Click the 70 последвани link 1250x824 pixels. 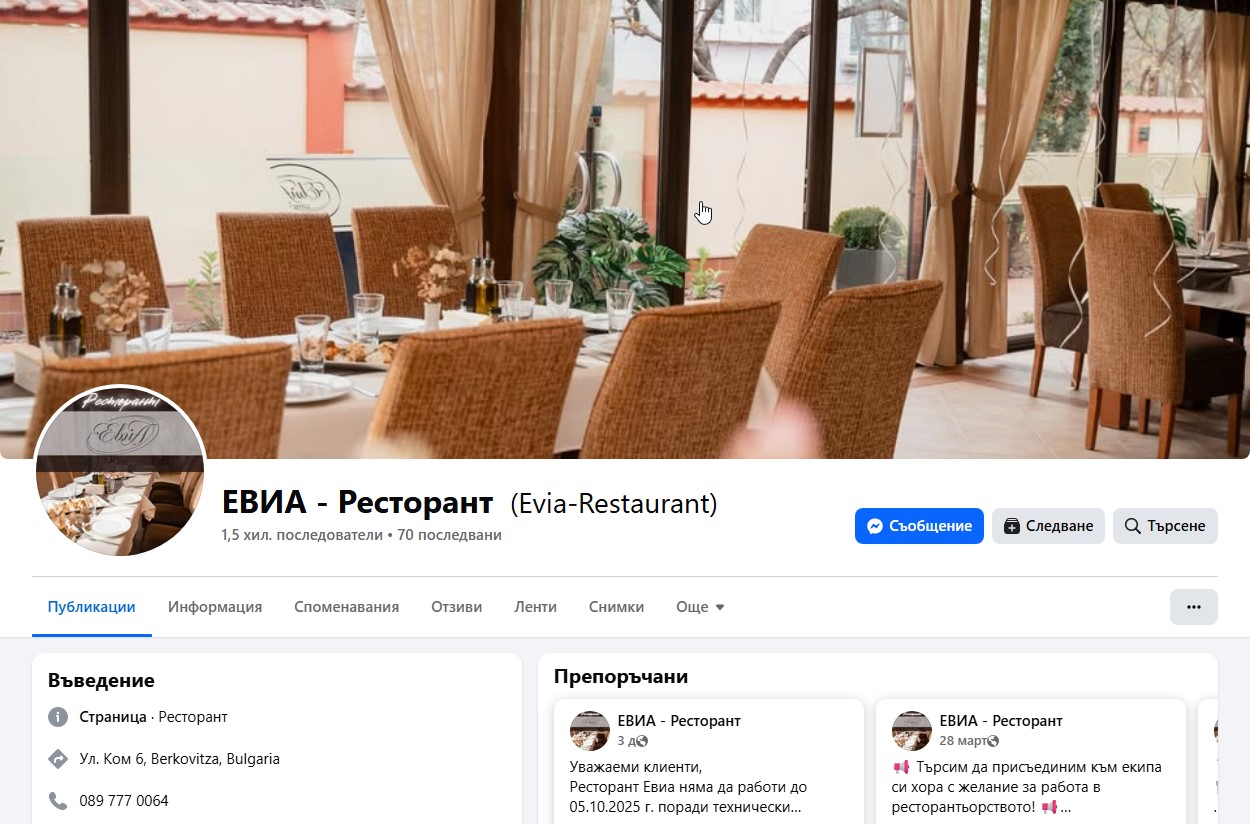[449, 535]
